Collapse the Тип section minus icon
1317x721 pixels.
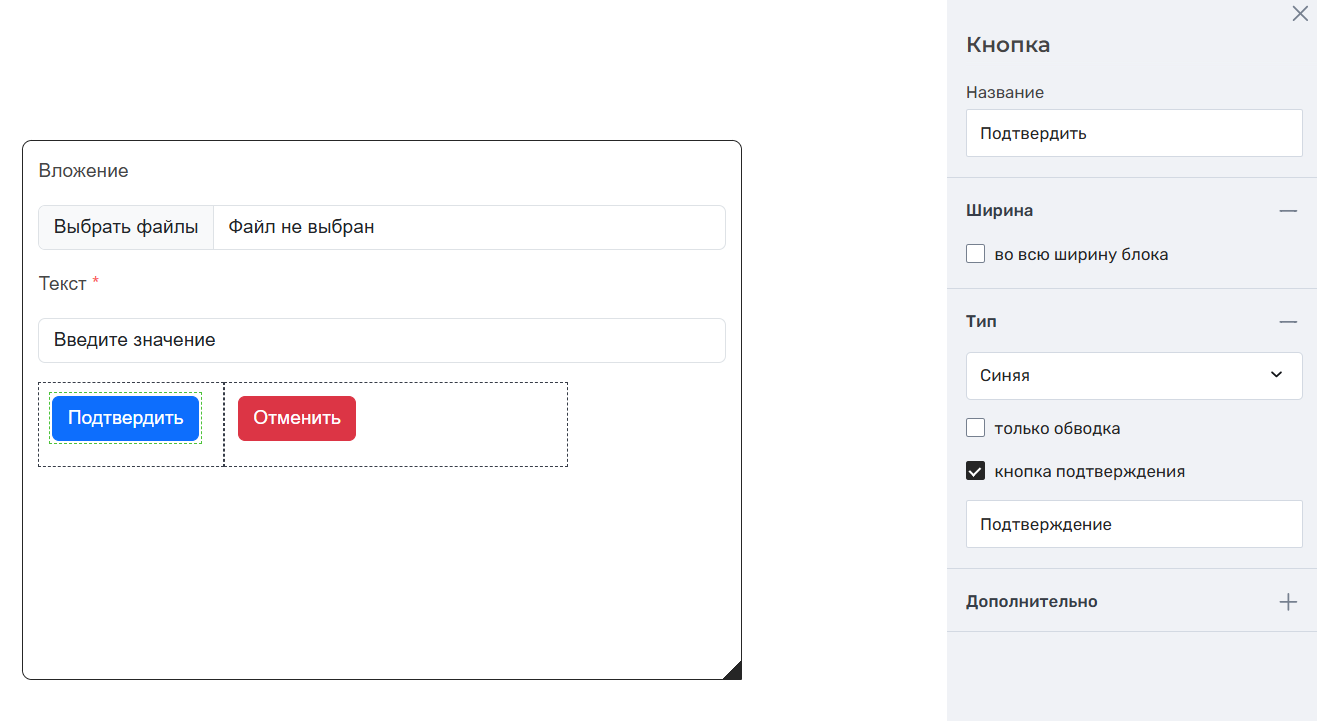click(x=1288, y=322)
